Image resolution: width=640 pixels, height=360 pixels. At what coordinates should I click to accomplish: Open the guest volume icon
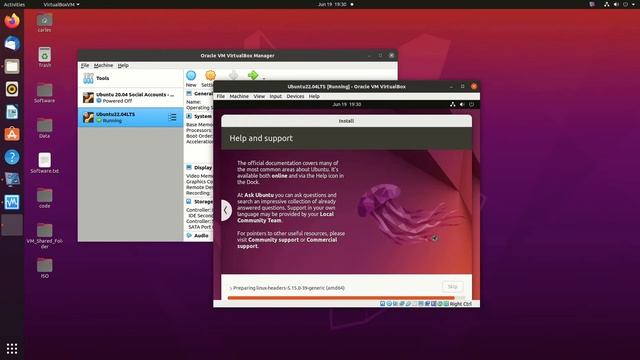click(x=462, y=104)
